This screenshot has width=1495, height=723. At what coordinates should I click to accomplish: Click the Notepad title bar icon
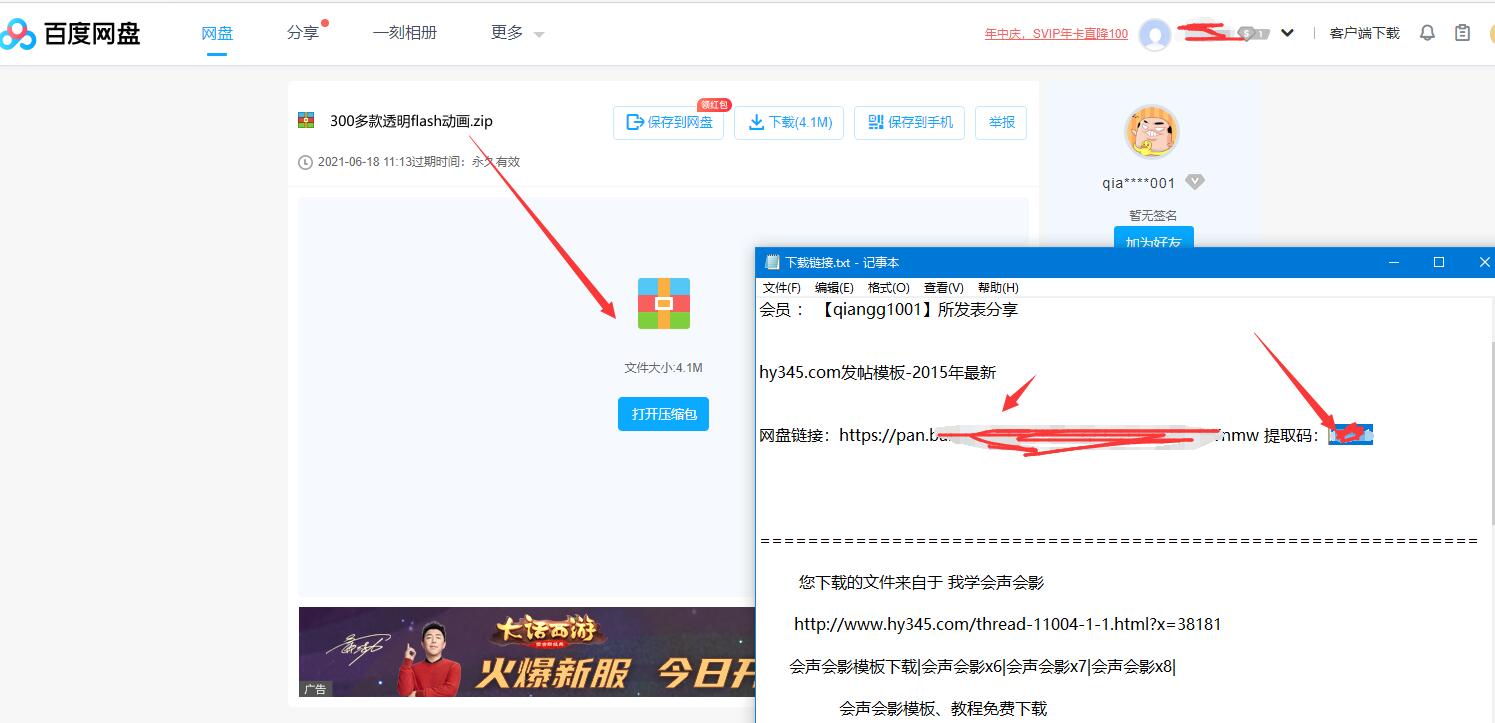pyautogui.click(x=772, y=262)
